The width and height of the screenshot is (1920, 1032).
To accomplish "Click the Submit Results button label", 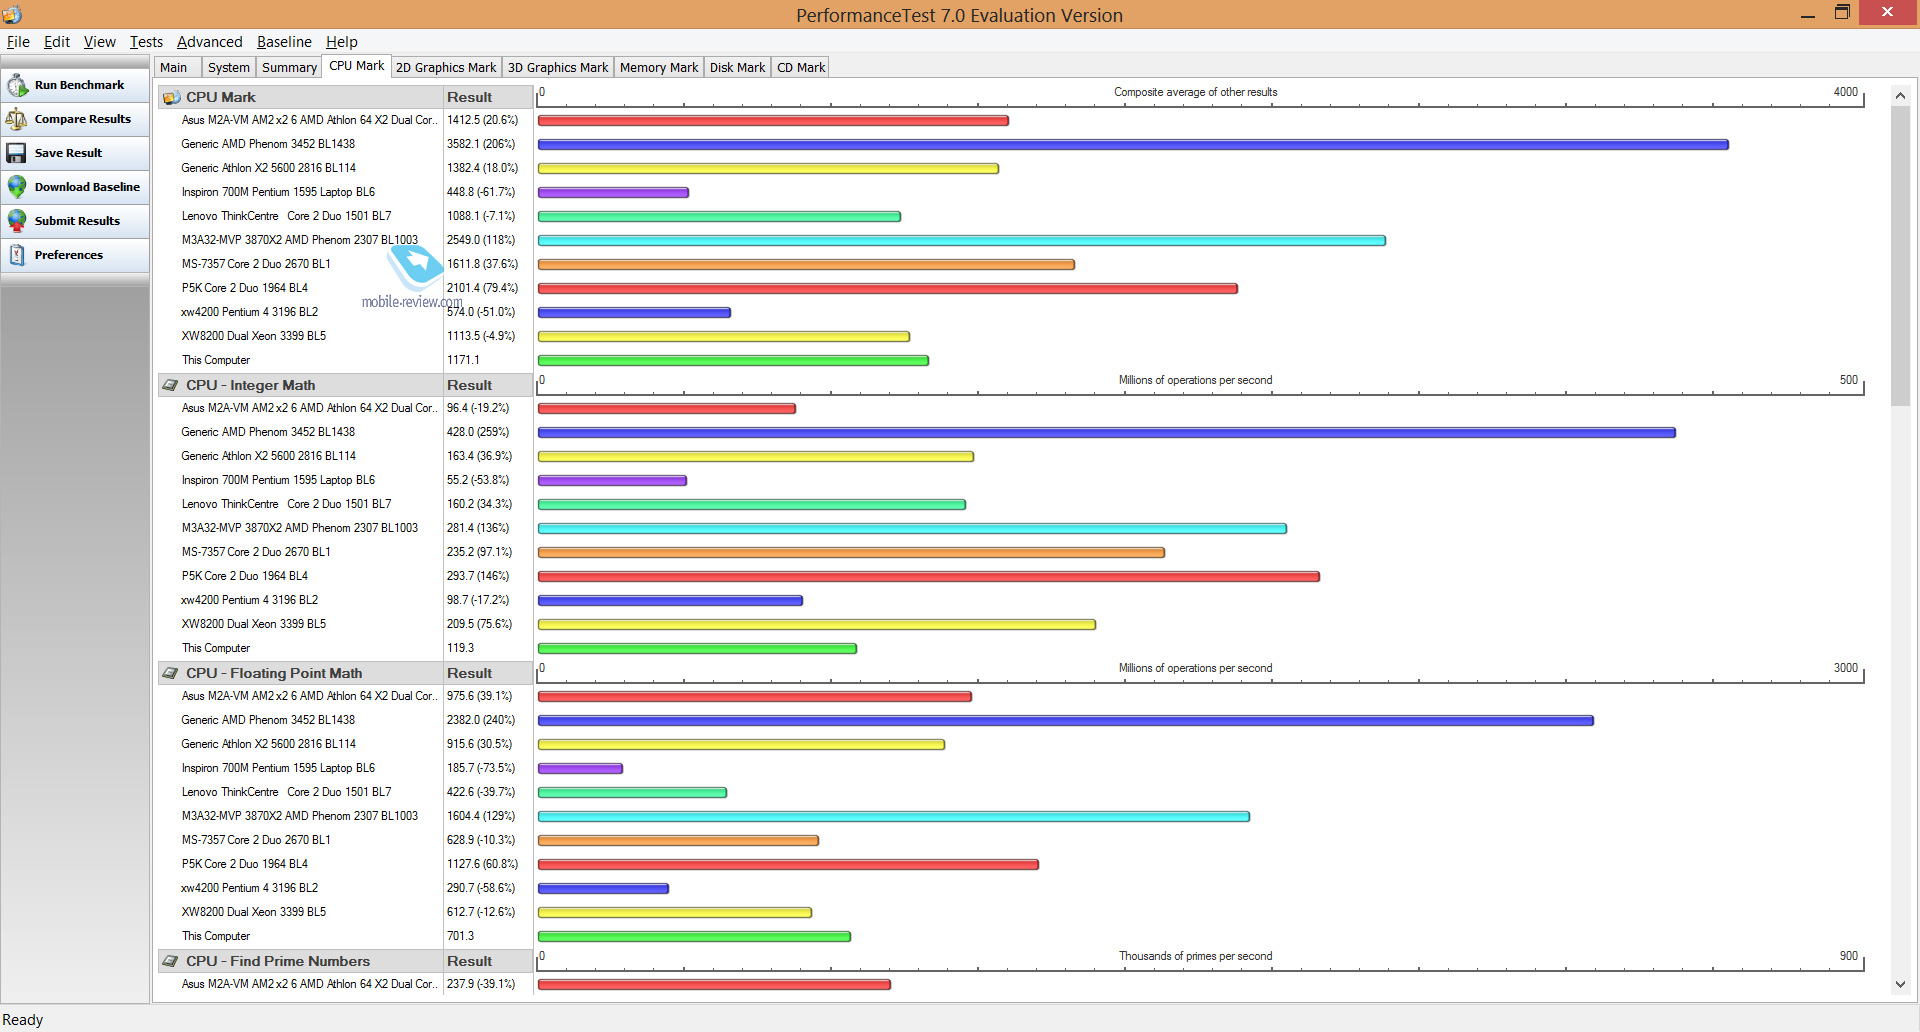I will tap(77, 221).
